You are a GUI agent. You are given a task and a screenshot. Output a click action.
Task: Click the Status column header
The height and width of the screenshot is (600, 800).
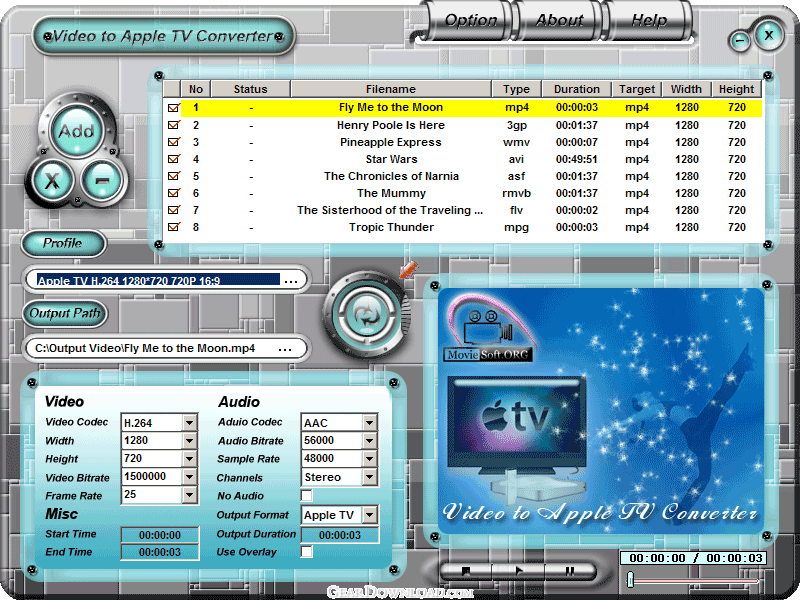(251, 89)
